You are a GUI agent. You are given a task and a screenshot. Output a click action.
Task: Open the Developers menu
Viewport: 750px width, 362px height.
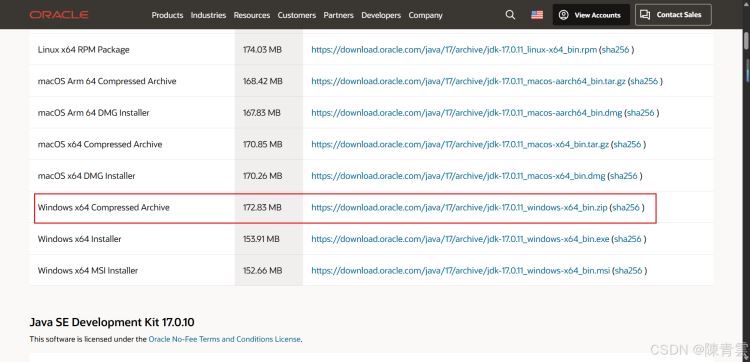coord(381,15)
